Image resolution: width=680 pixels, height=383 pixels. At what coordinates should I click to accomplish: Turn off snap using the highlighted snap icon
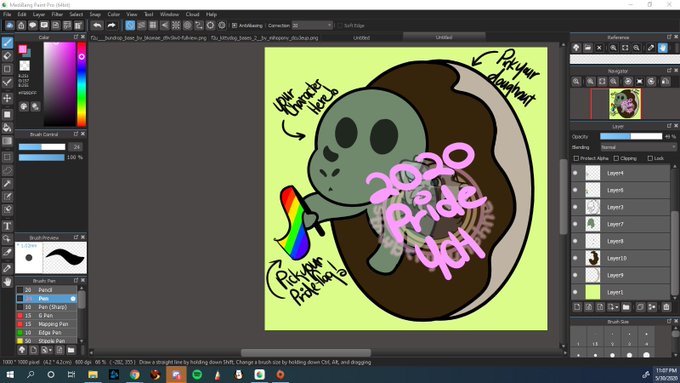coord(130,25)
